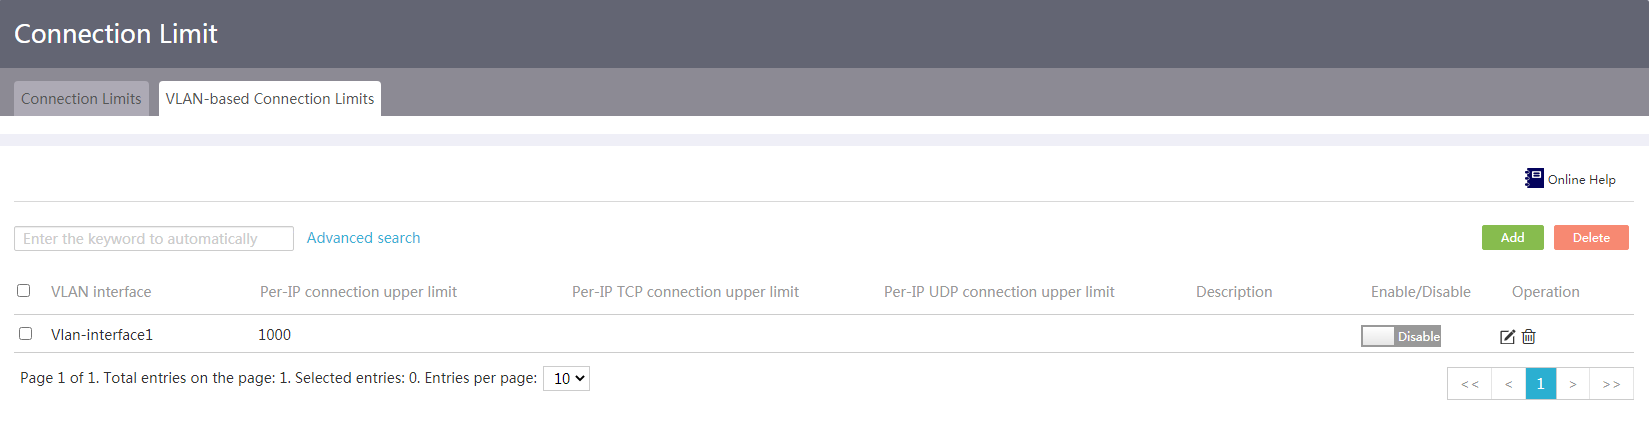Open the Online Help notebook icon

1534,178
